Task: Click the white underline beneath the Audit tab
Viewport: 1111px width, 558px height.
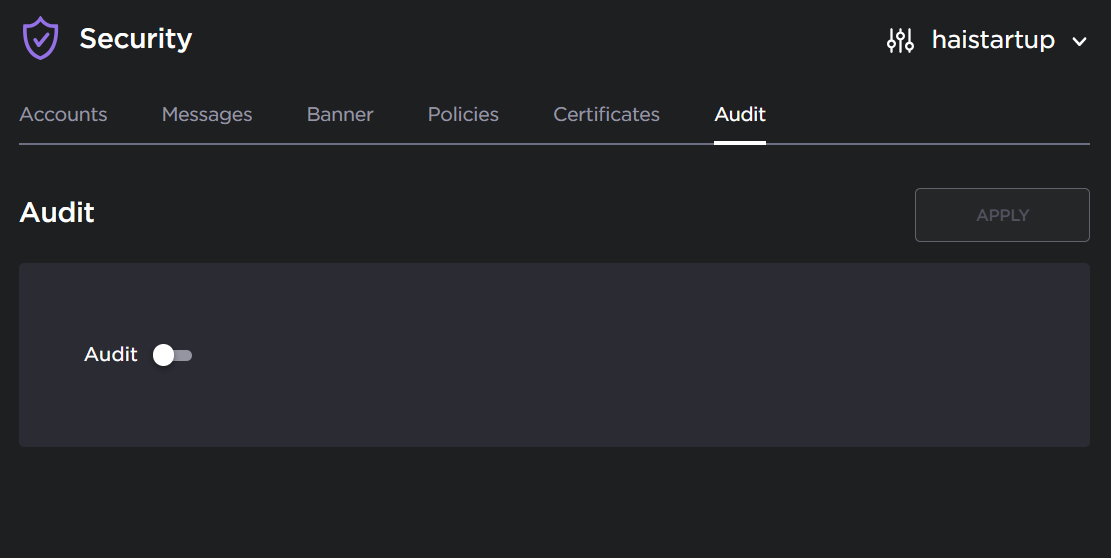Action: [740, 142]
